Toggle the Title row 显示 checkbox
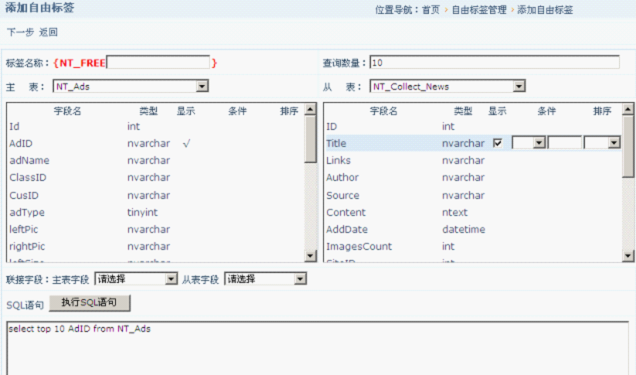 click(498, 143)
